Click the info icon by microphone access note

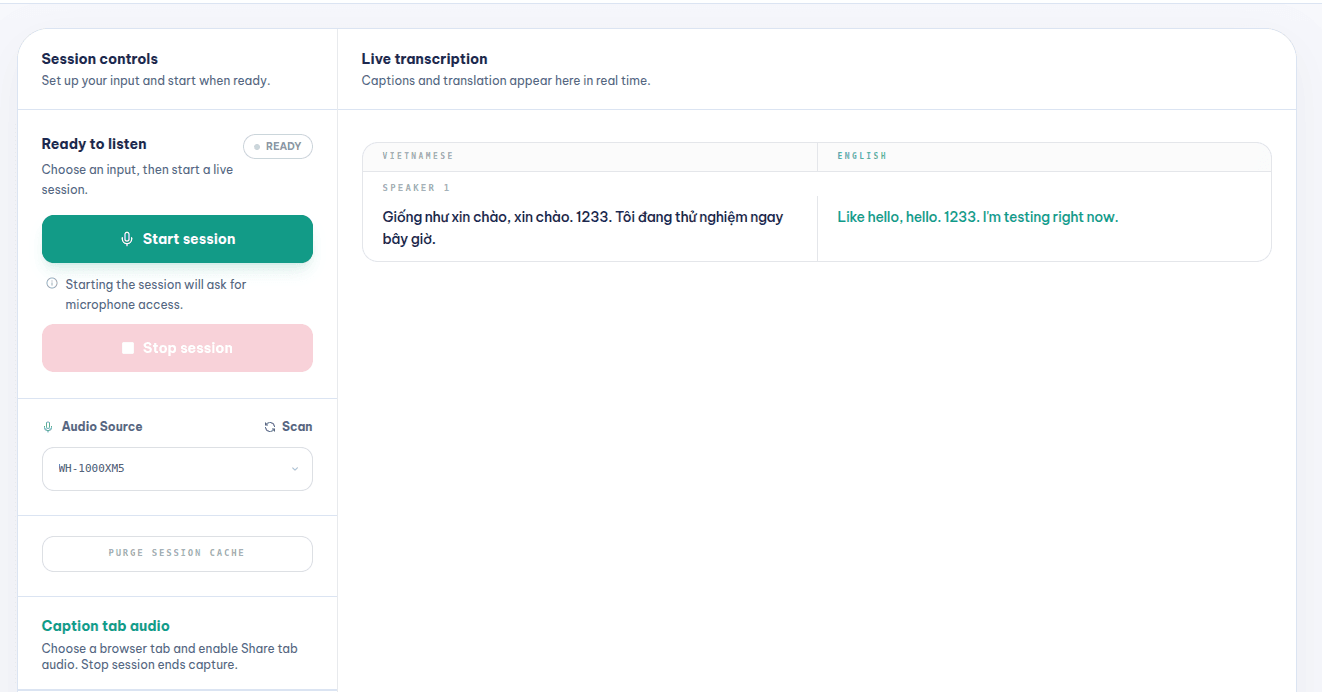point(52,284)
